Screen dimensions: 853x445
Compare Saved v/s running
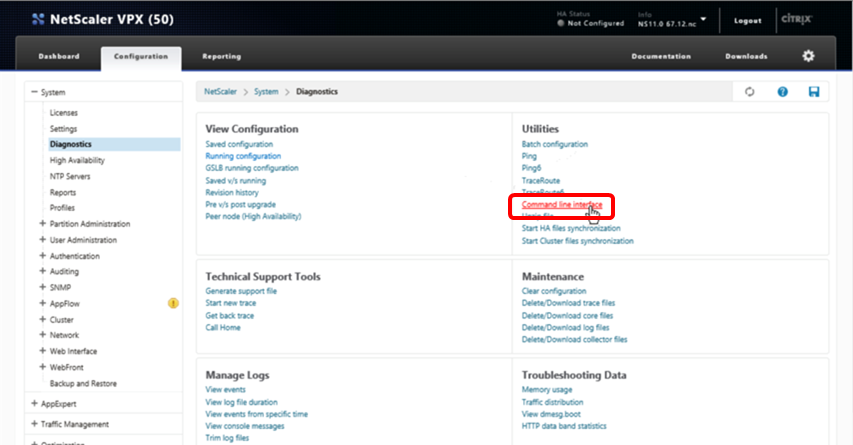(x=236, y=181)
